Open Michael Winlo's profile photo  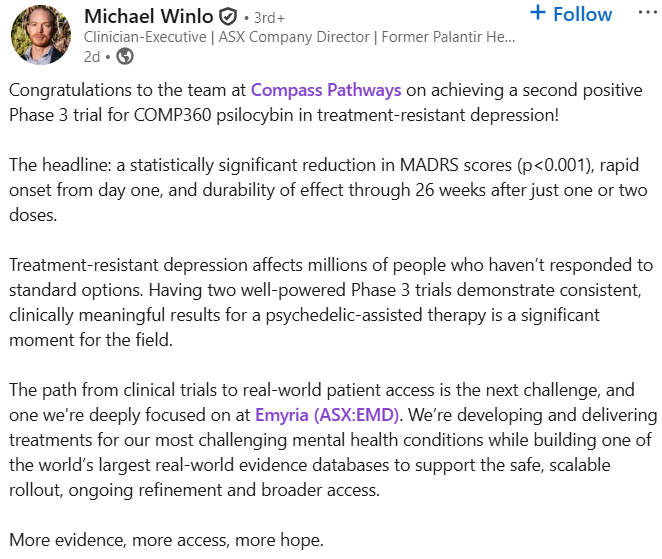pos(42,34)
